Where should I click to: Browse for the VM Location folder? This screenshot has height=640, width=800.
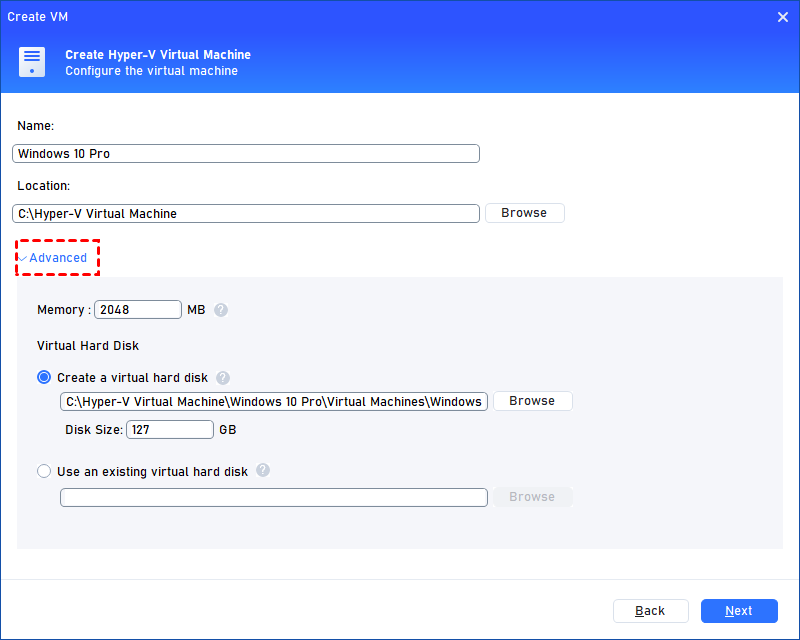click(x=524, y=213)
